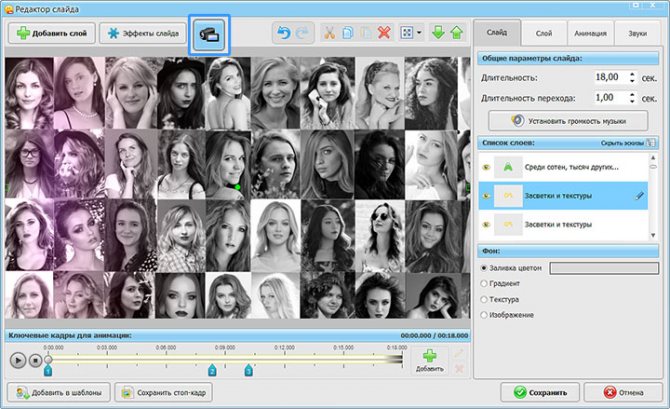This screenshot has width=670, height=409.
Task: Select the Градиент background option
Action: point(486,283)
